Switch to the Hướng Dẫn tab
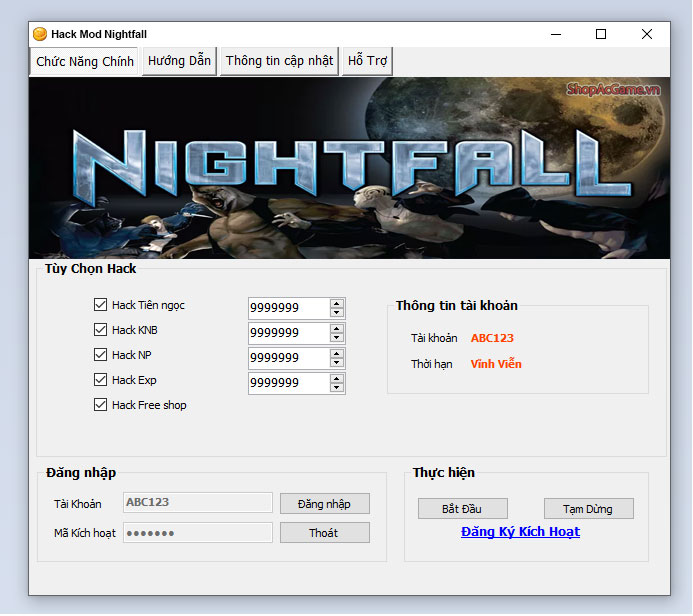This screenshot has width=693, height=616. pos(179,61)
